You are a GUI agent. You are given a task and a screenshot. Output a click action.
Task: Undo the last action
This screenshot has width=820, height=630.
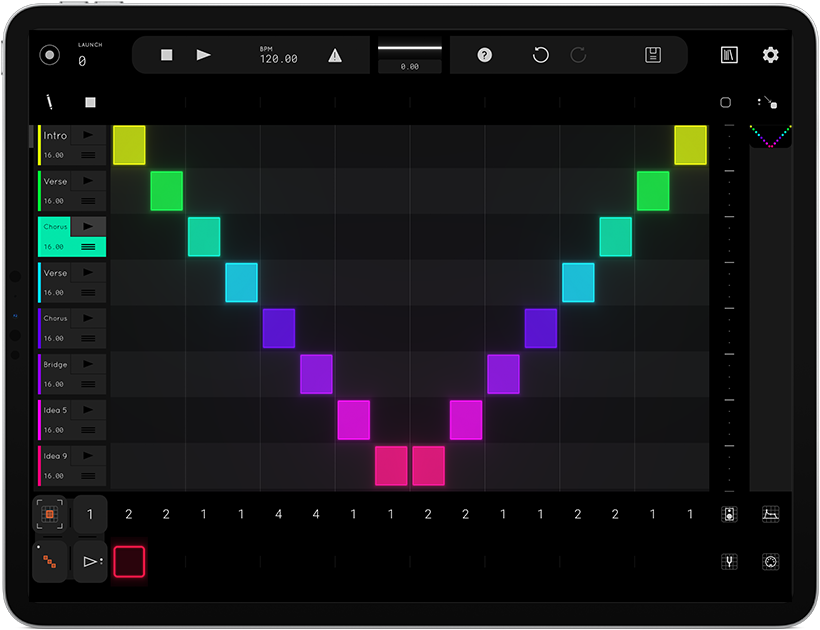(x=541, y=55)
